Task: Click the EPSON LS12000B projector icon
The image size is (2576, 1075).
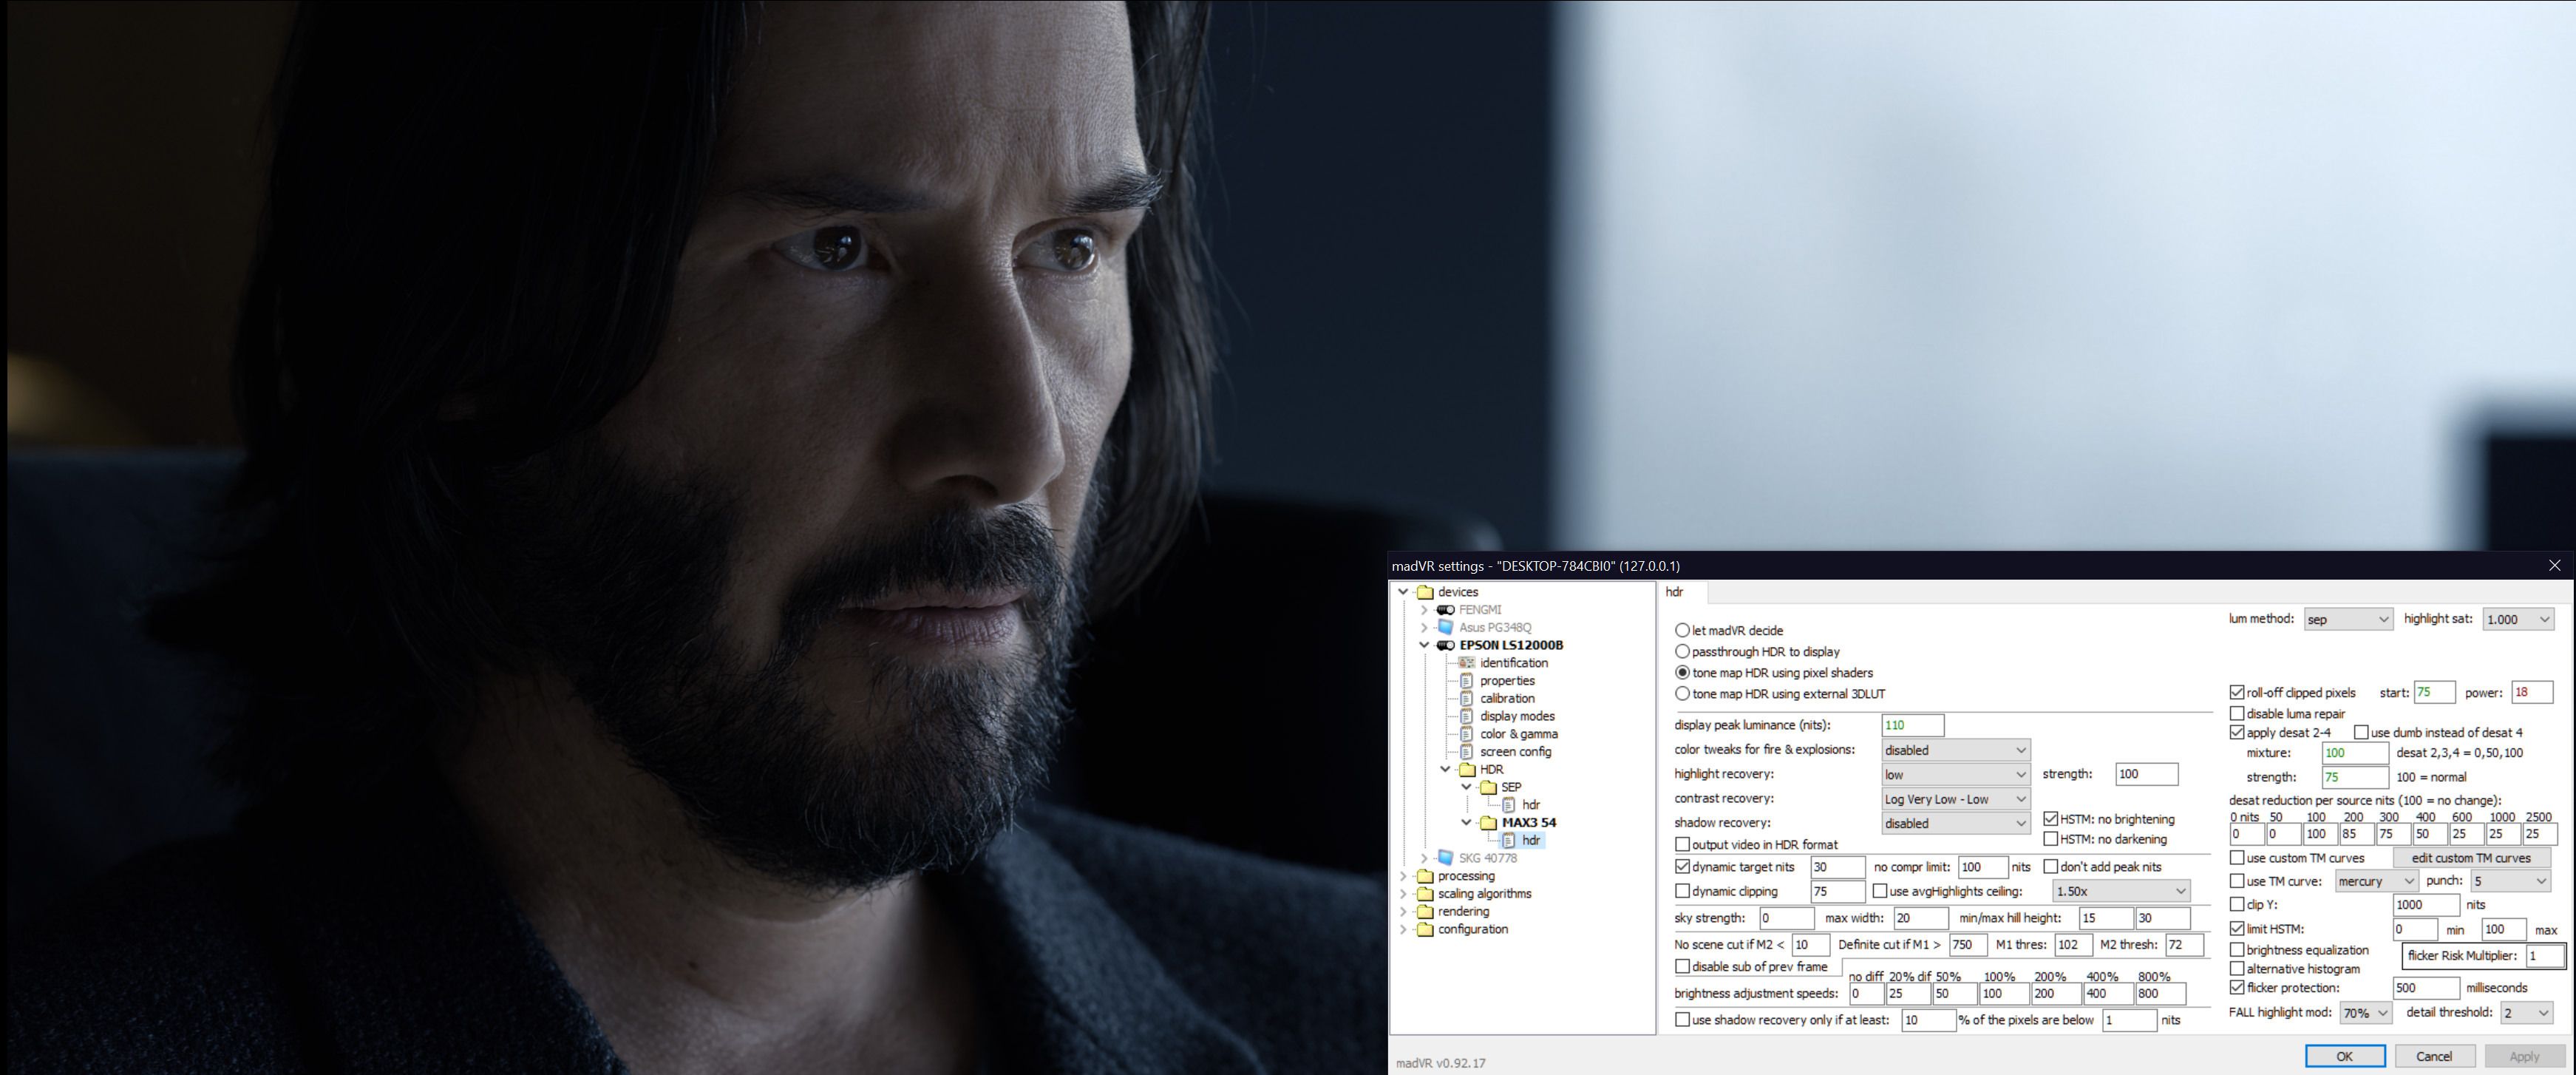Action: [1446, 645]
